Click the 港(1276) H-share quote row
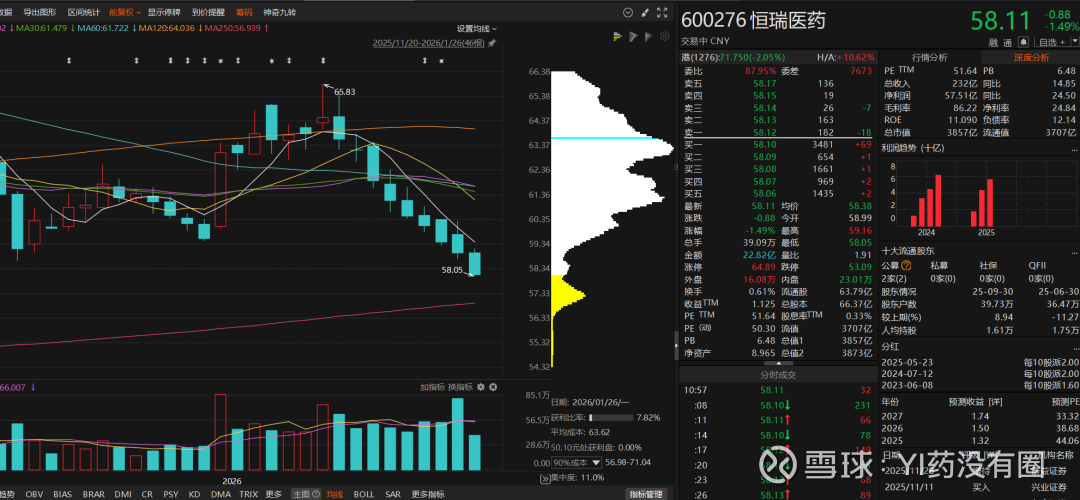The width and height of the screenshot is (1080, 500). 779,57
